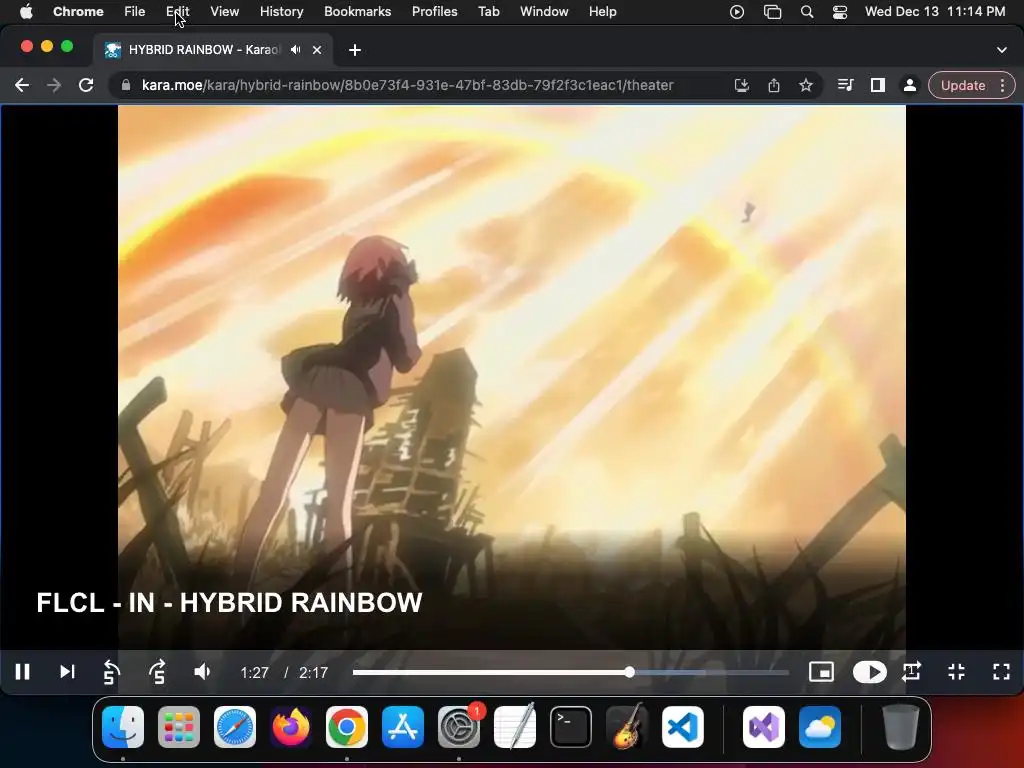The height and width of the screenshot is (768, 1024).
Task: Open the File menu
Action: (135, 11)
